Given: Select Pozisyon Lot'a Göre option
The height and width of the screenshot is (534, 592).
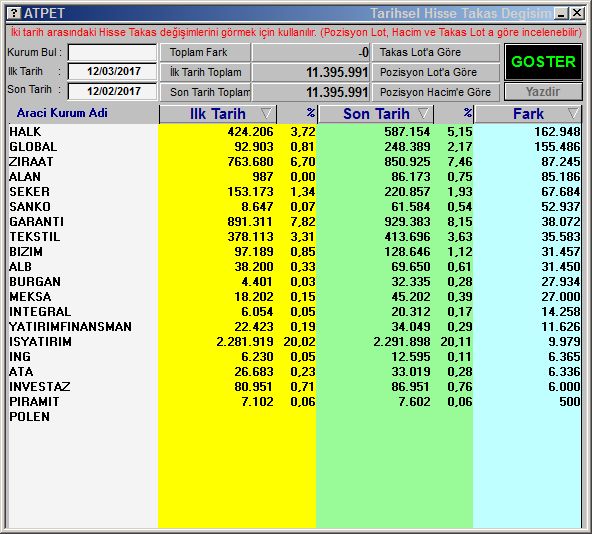Looking at the screenshot, I should [x=436, y=72].
